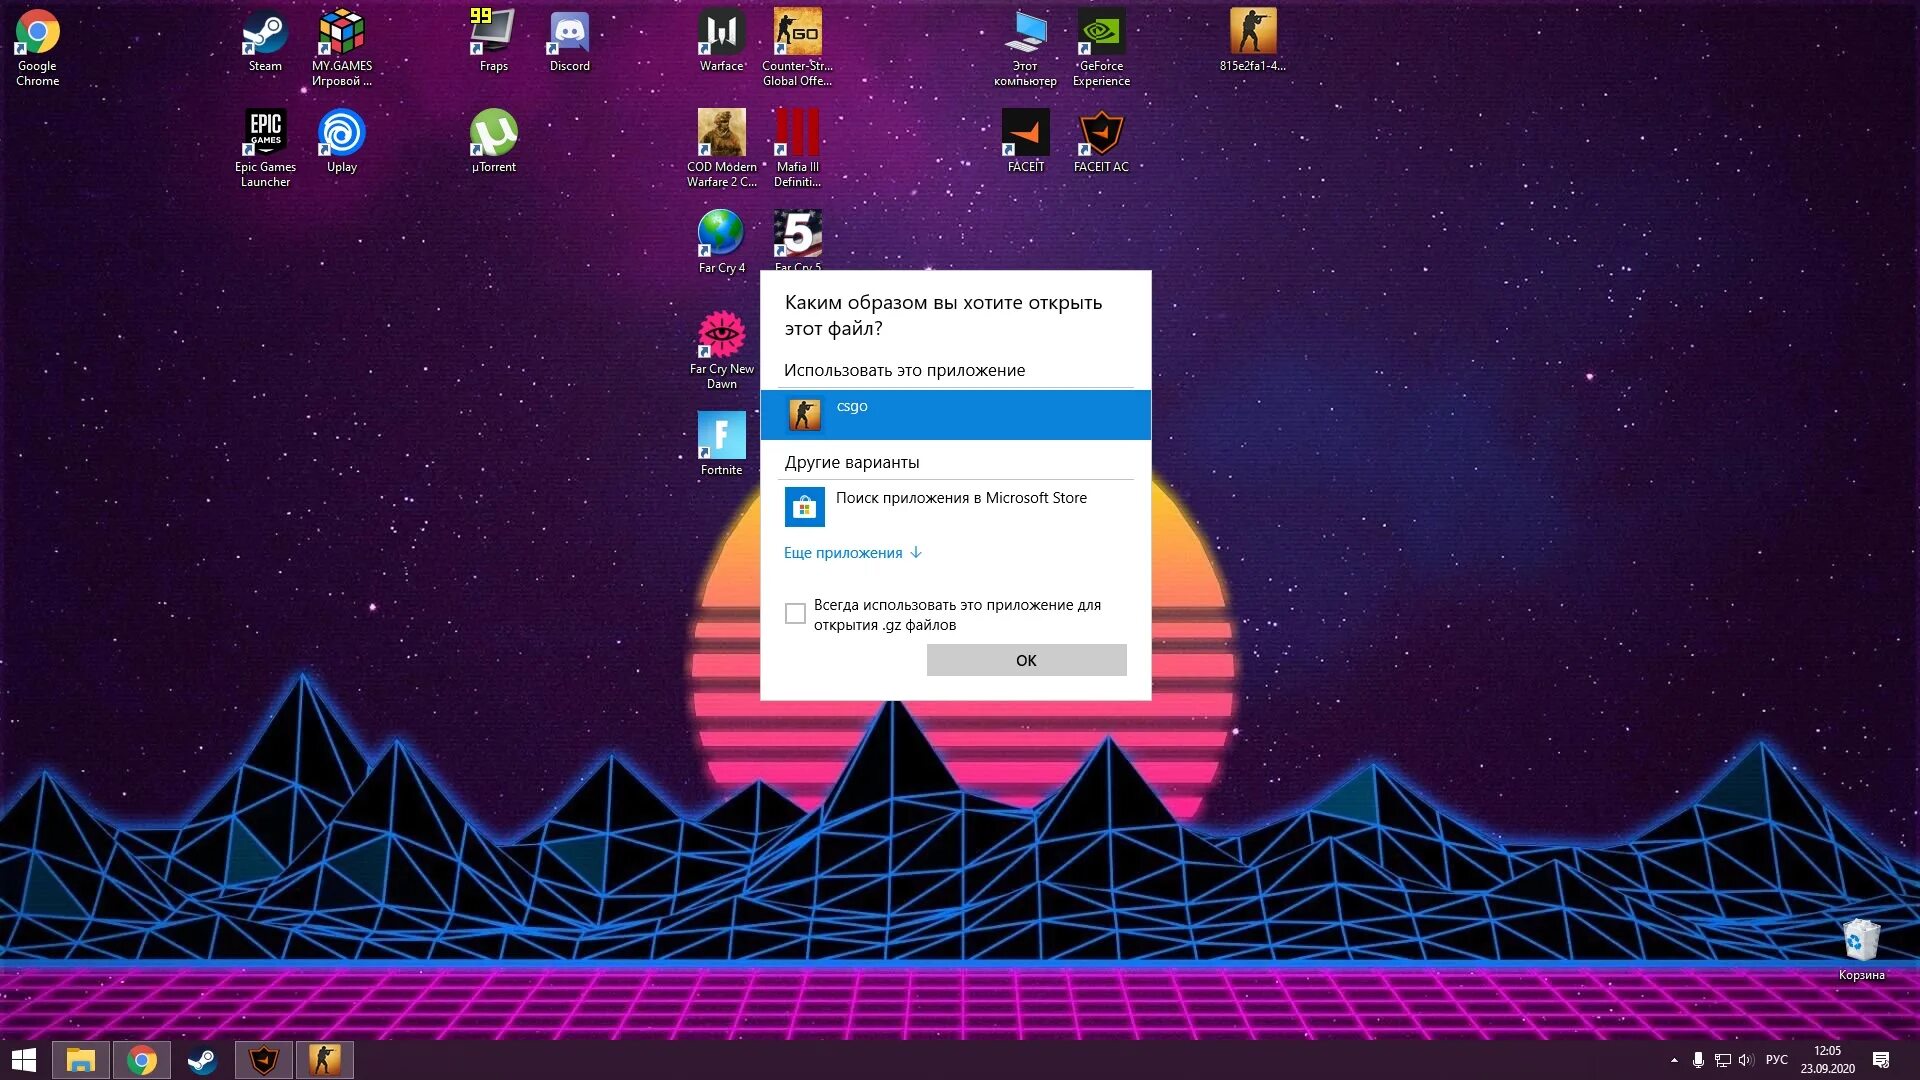1920x1080 pixels.
Task: Open the notification center icon
Action: click(1881, 1060)
